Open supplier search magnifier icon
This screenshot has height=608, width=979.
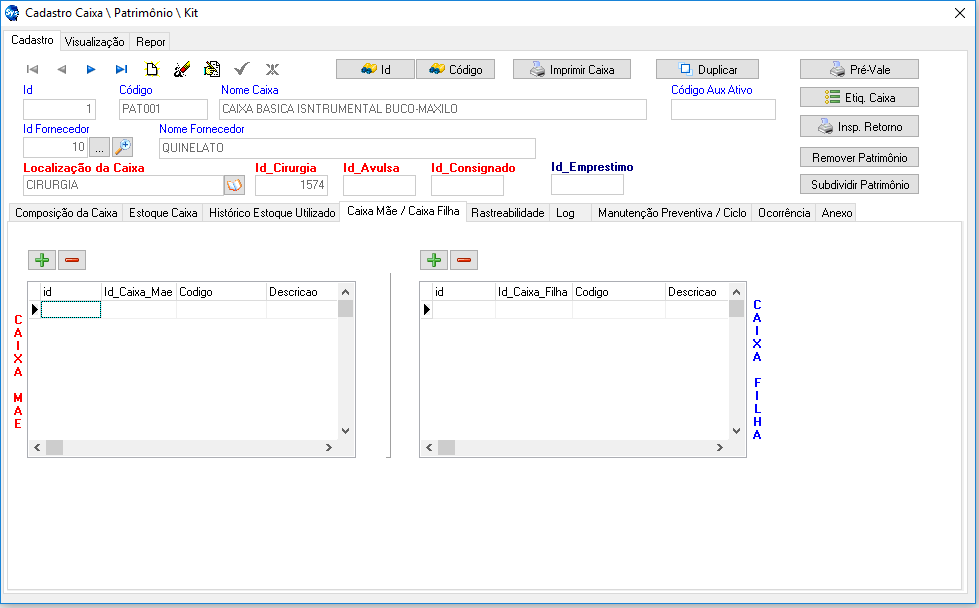(x=122, y=148)
